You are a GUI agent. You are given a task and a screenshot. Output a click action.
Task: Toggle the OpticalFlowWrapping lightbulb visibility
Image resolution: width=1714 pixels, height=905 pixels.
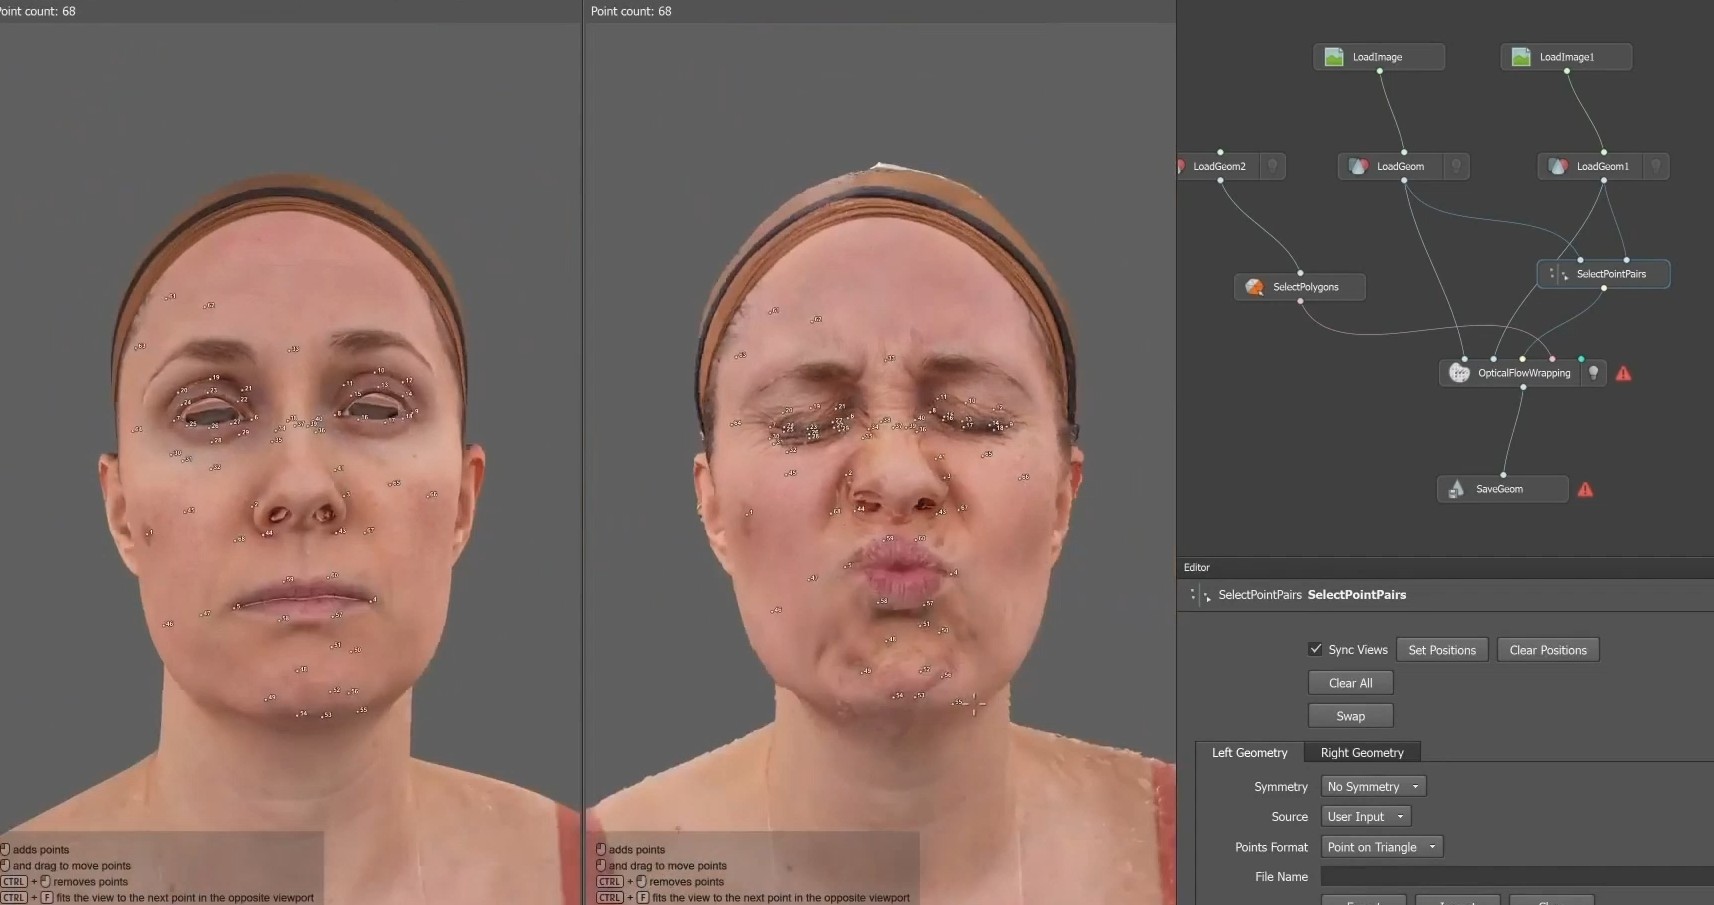point(1593,373)
